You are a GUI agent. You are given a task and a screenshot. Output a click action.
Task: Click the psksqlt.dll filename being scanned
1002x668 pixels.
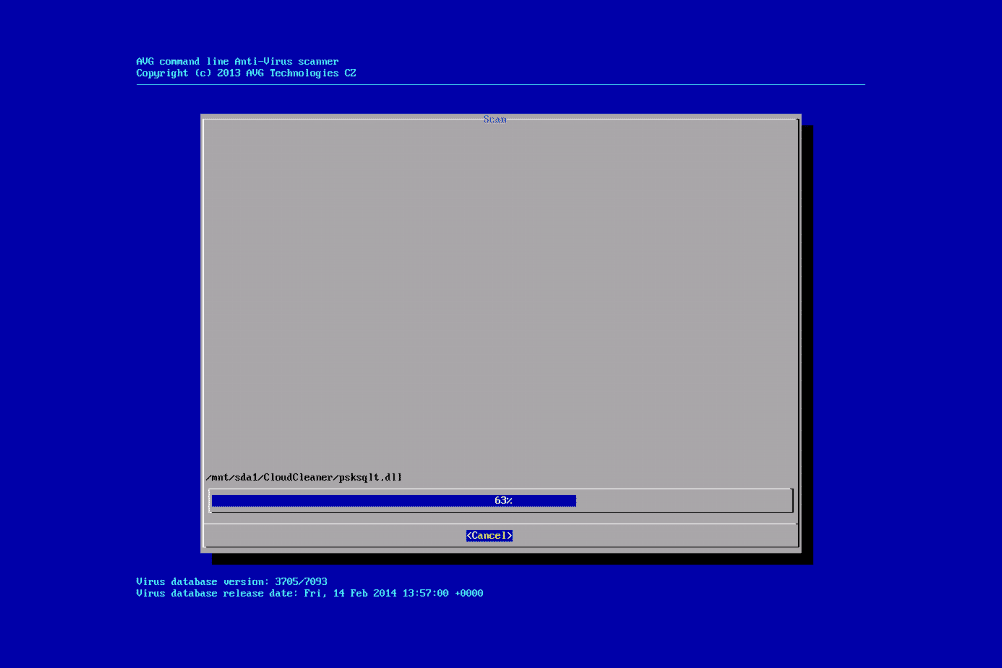pos(370,477)
